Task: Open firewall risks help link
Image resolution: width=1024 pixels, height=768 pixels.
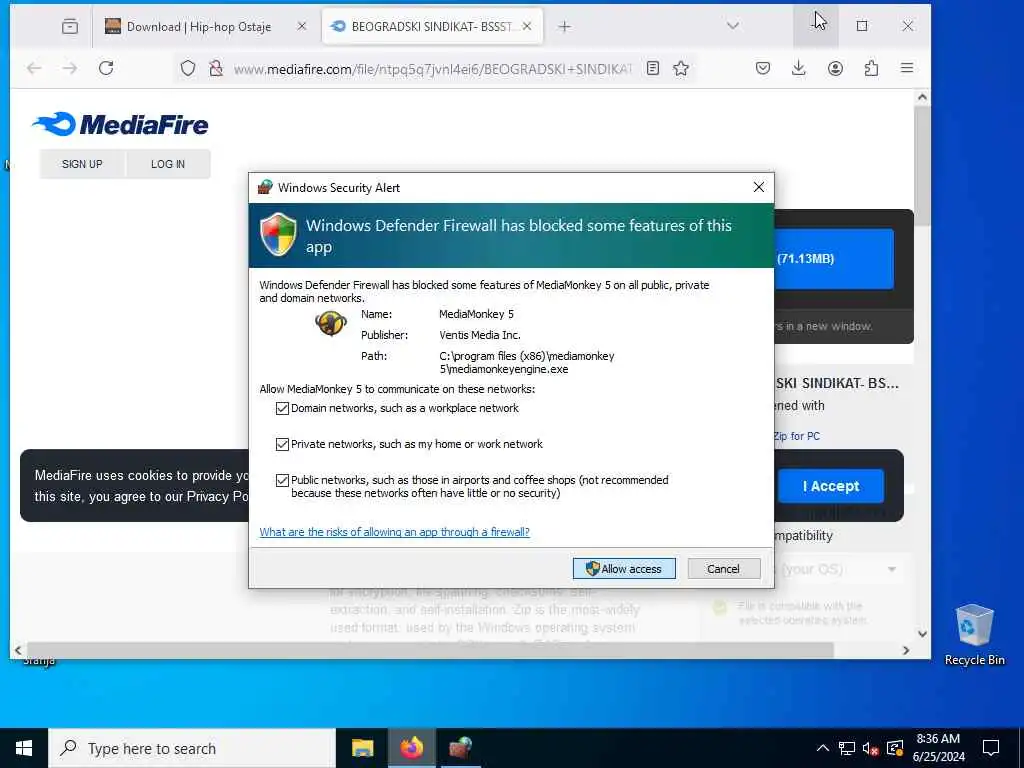Action: 394,532
